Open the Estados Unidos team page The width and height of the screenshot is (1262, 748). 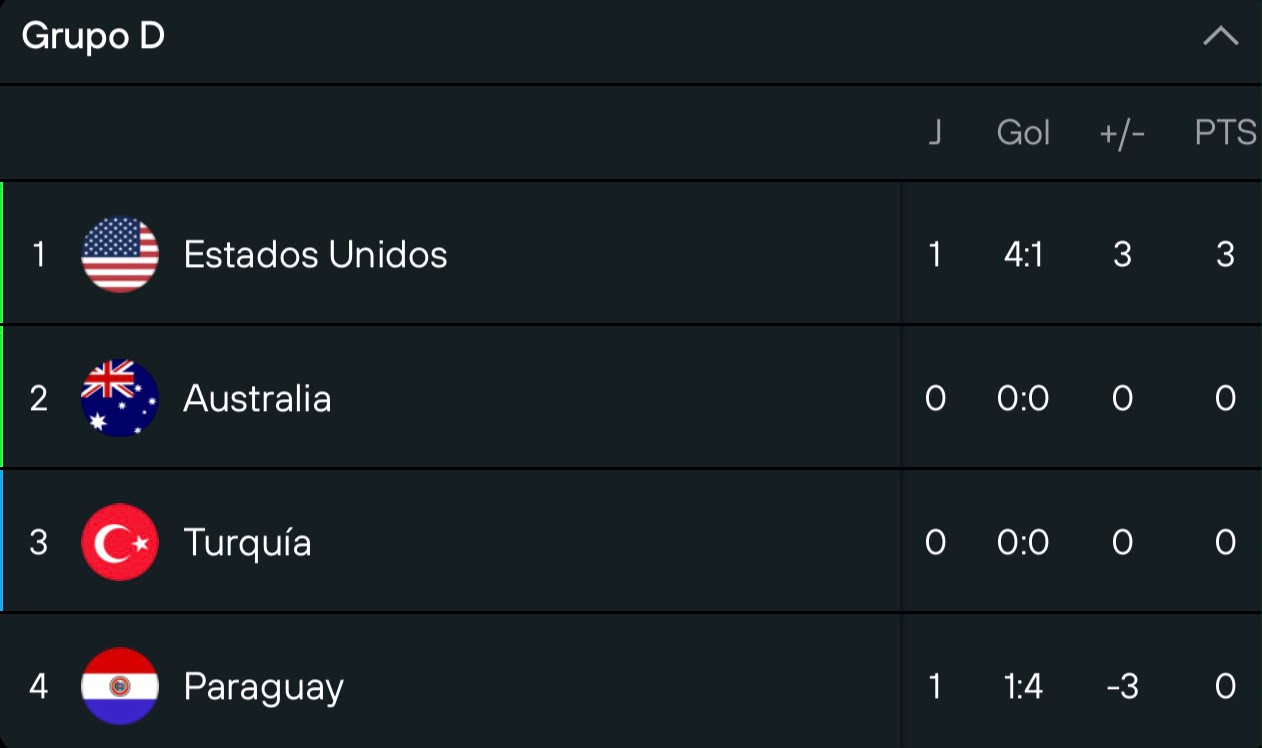pyautogui.click(x=315, y=254)
